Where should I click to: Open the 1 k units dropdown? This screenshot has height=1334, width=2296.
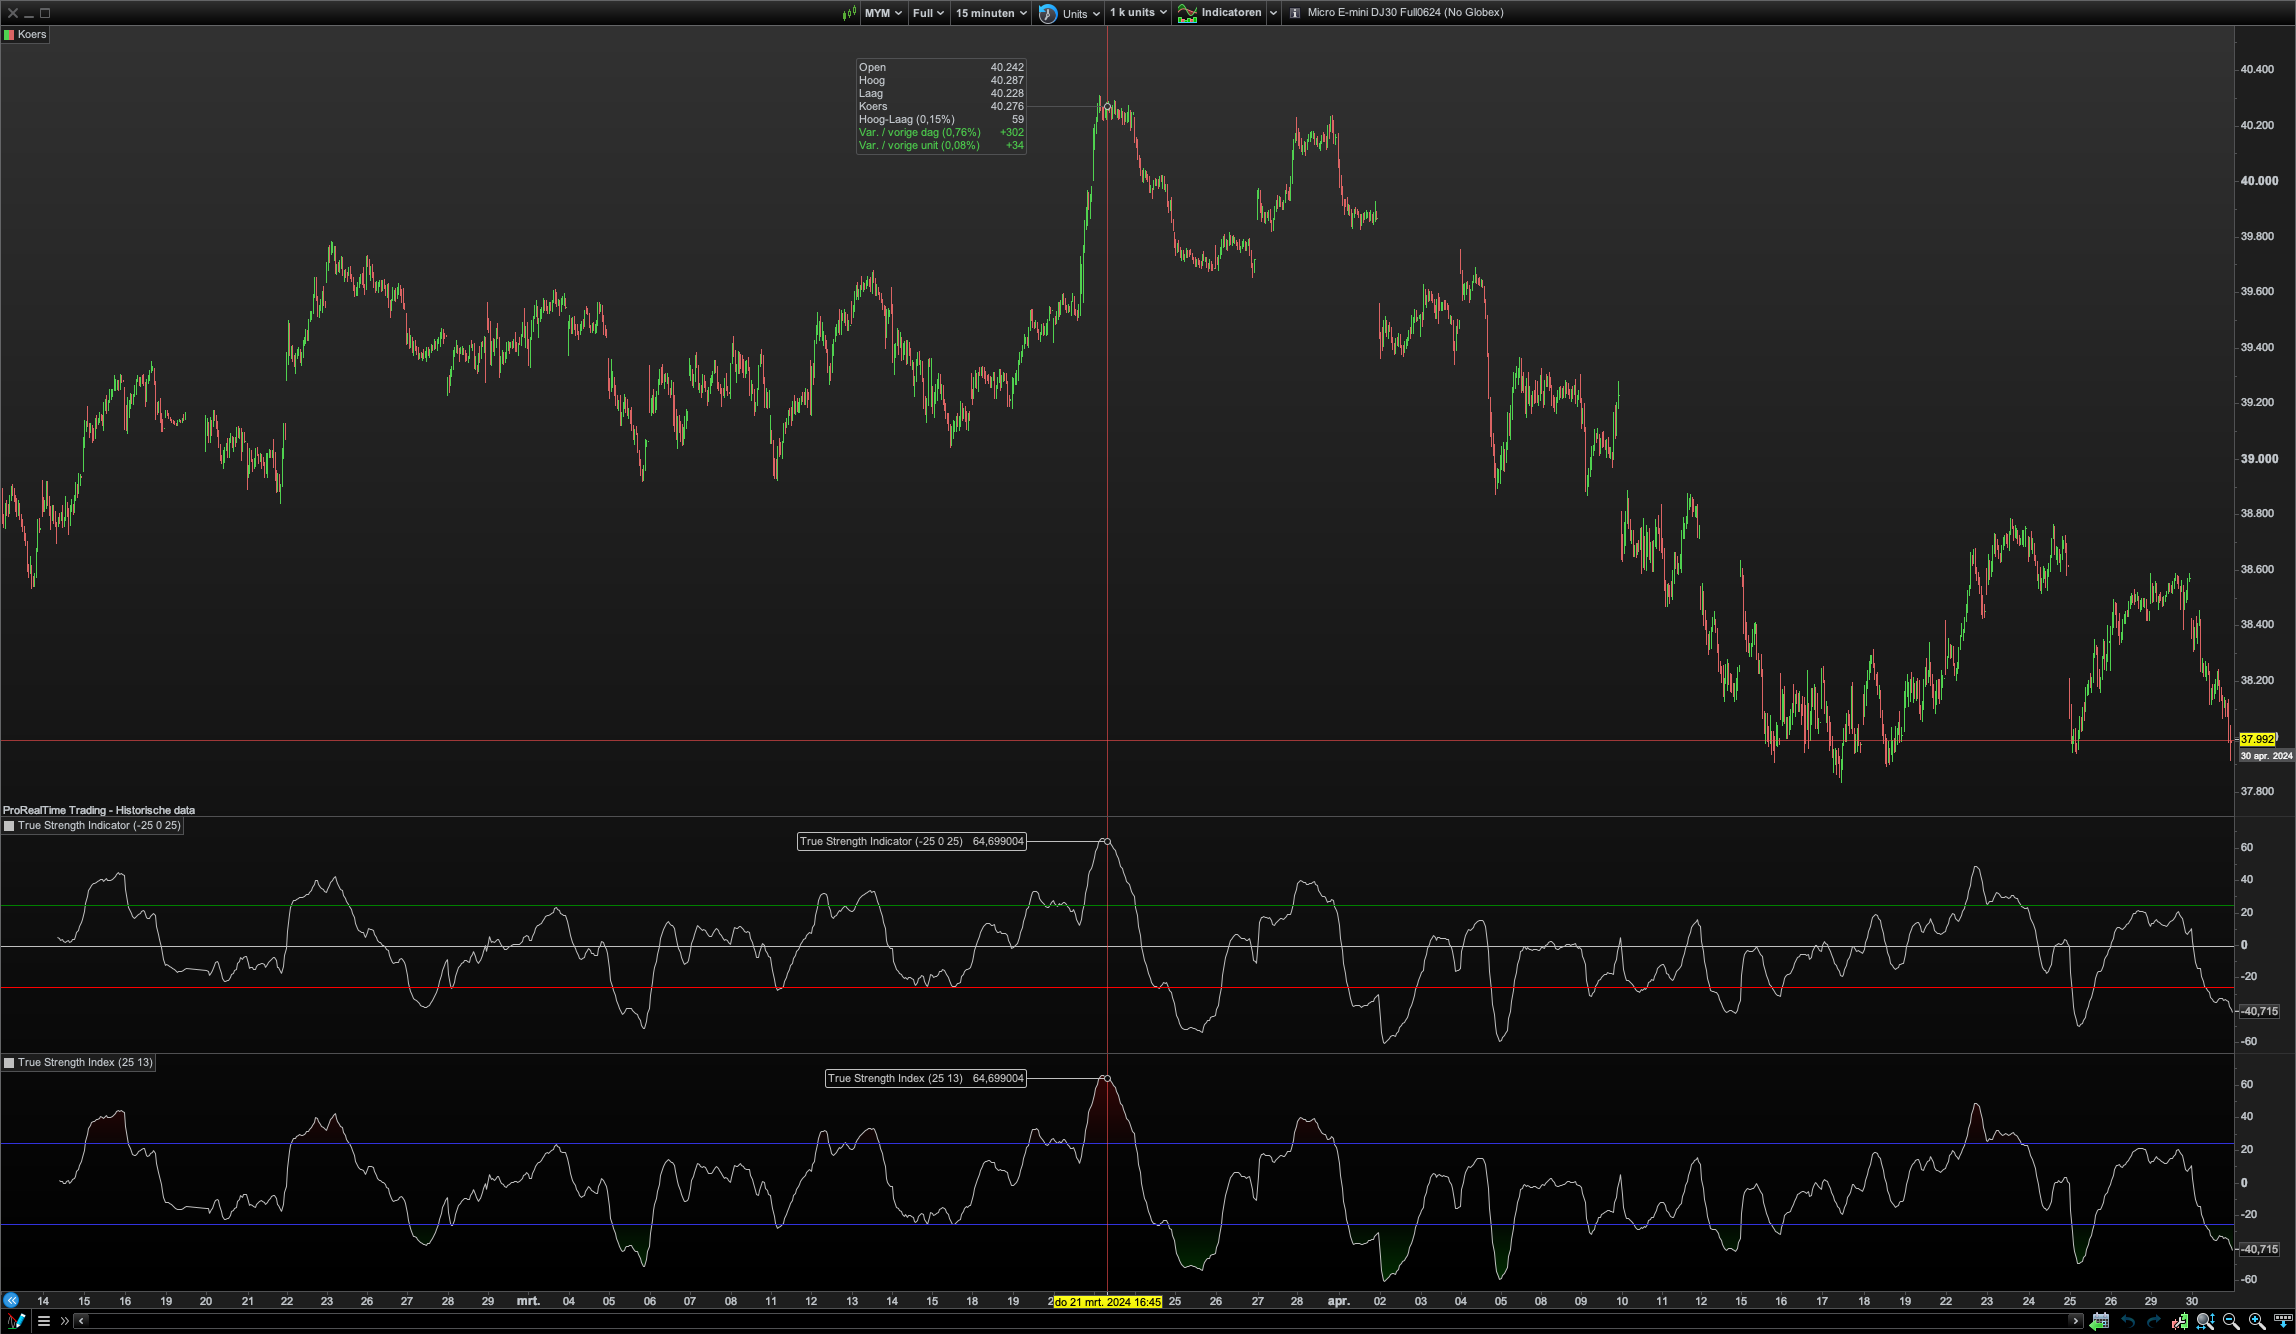pyautogui.click(x=1138, y=13)
